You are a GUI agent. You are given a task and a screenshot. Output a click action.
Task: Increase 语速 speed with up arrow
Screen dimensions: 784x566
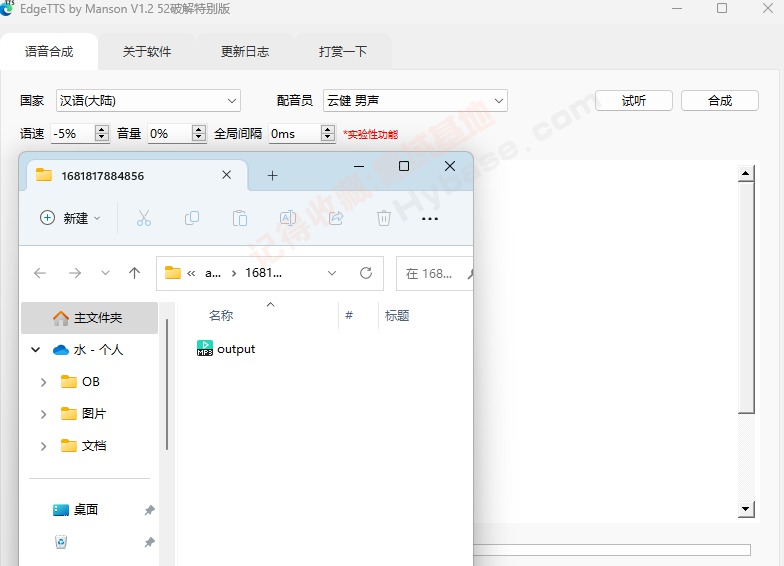tap(102, 129)
